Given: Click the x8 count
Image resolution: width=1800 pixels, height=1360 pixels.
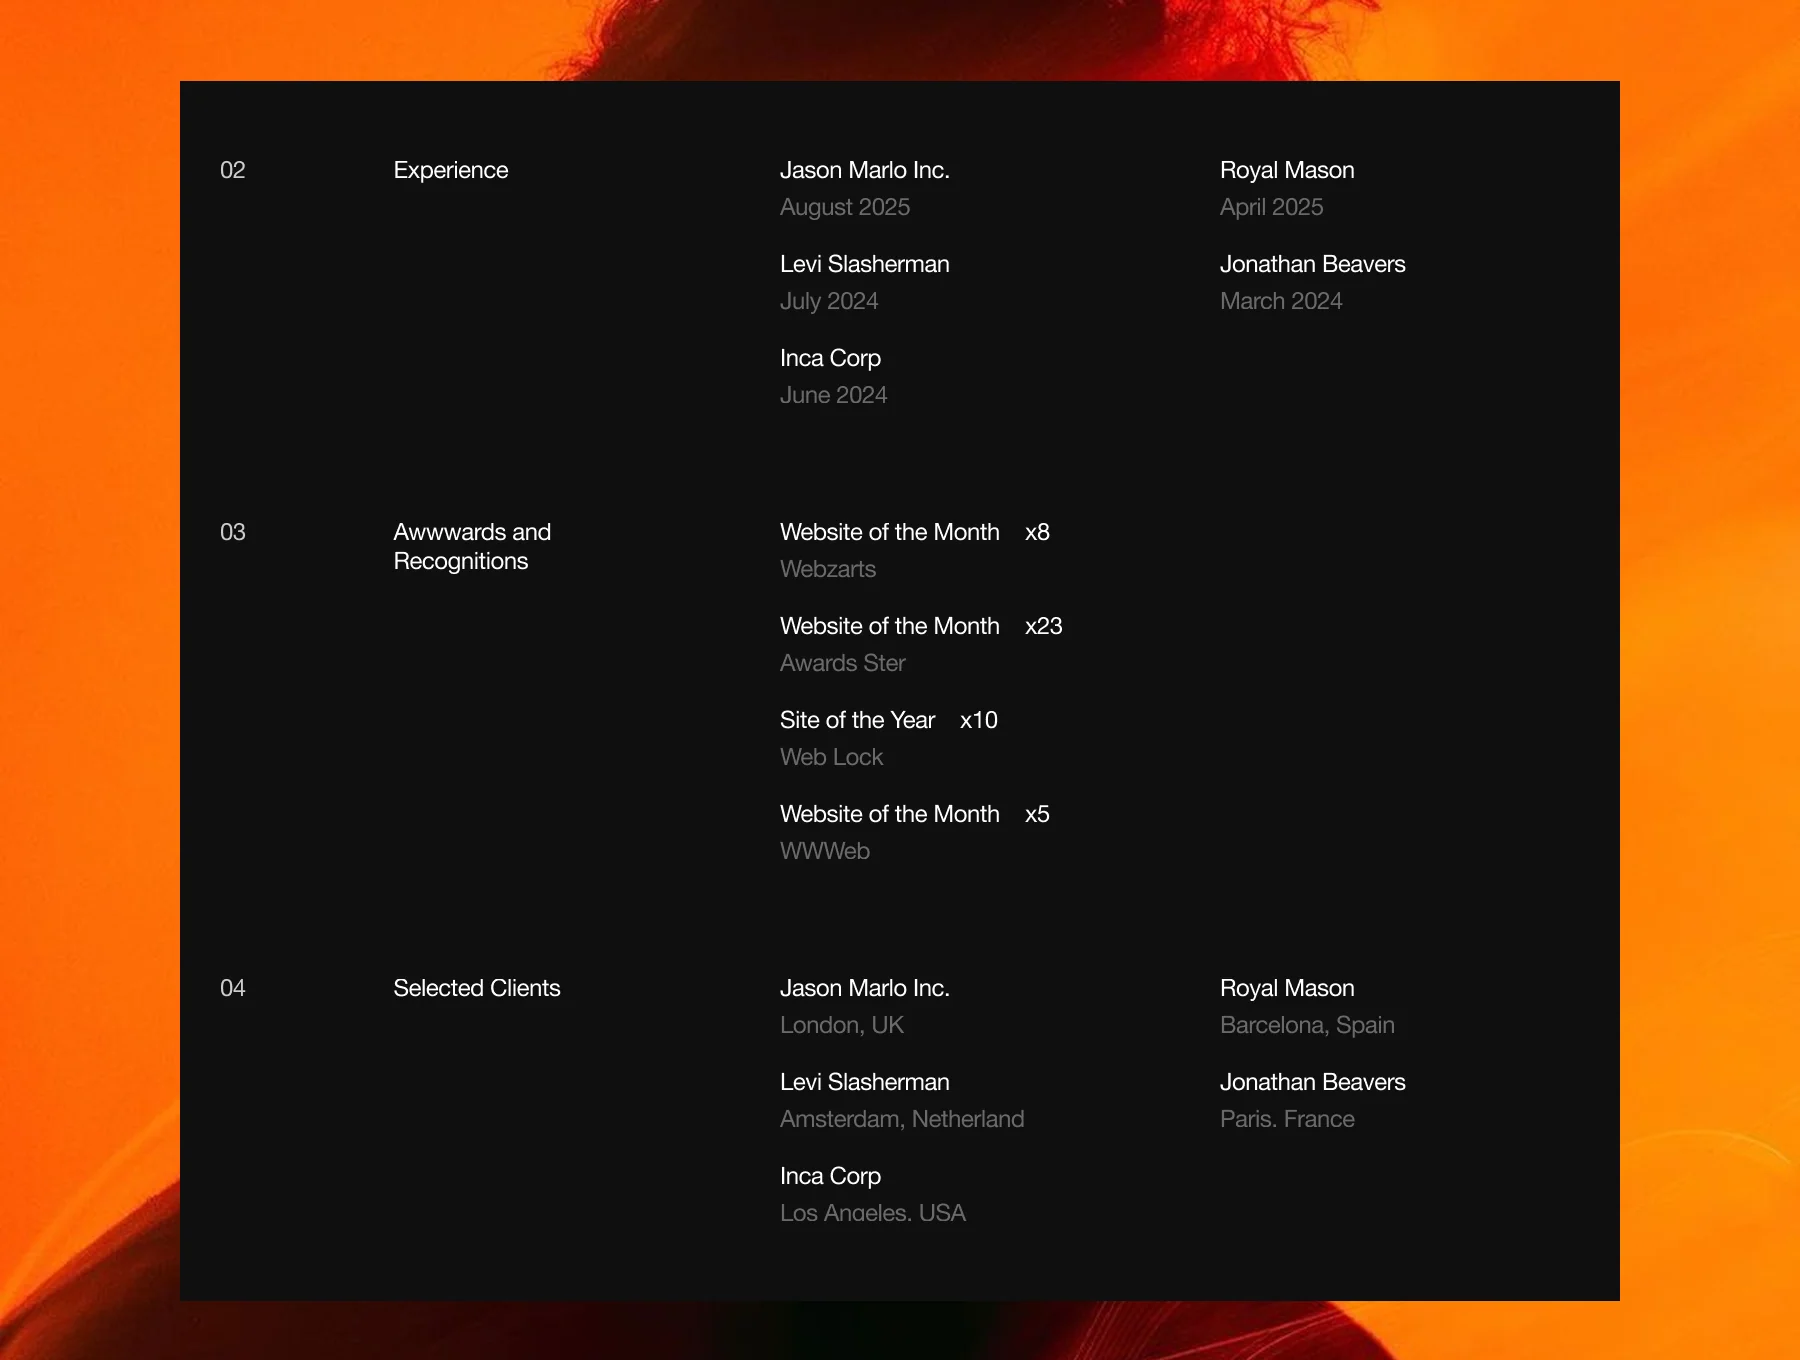Looking at the screenshot, I should (1037, 532).
